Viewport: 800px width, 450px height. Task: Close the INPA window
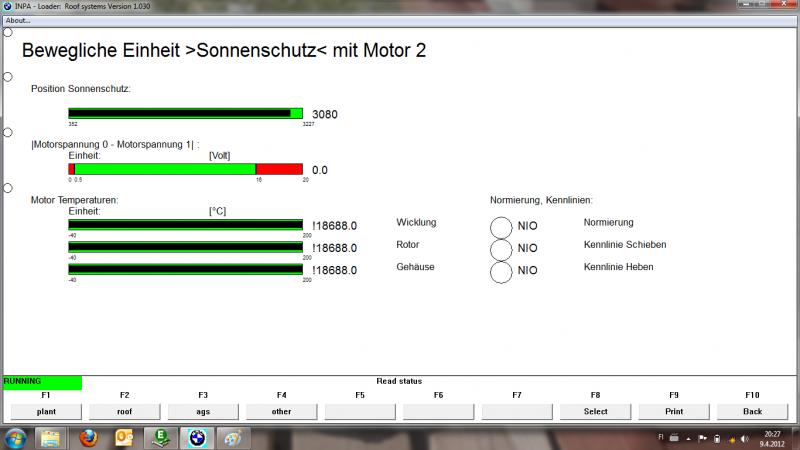click(x=784, y=4)
